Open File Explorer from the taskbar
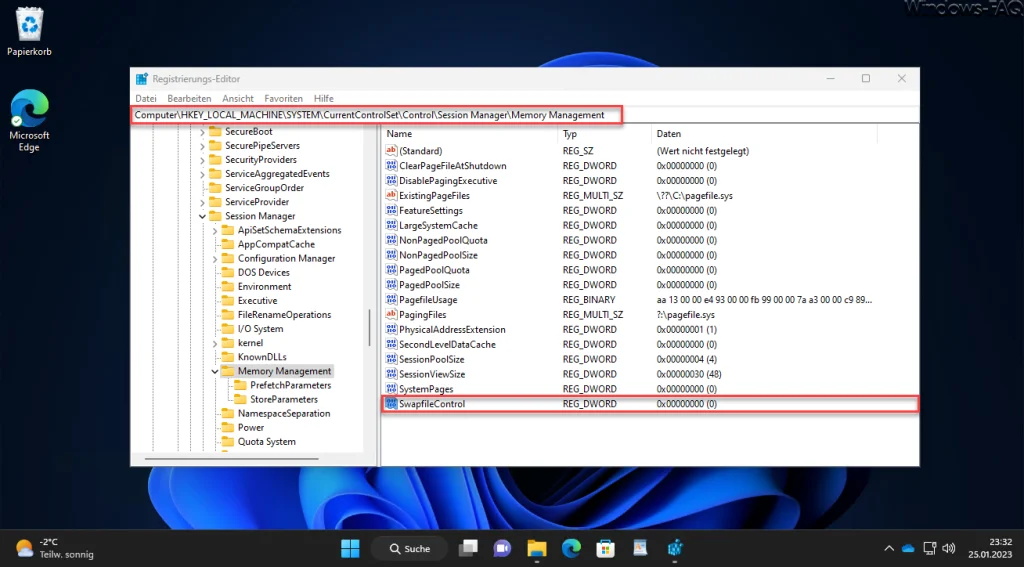This screenshot has height=567, width=1024. [x=537, y=548]
